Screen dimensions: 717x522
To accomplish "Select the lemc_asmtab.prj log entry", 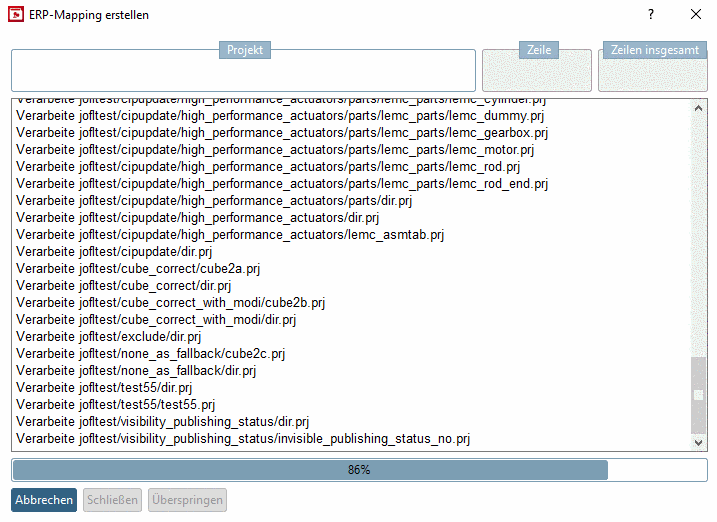I will (x=230, y=235).
